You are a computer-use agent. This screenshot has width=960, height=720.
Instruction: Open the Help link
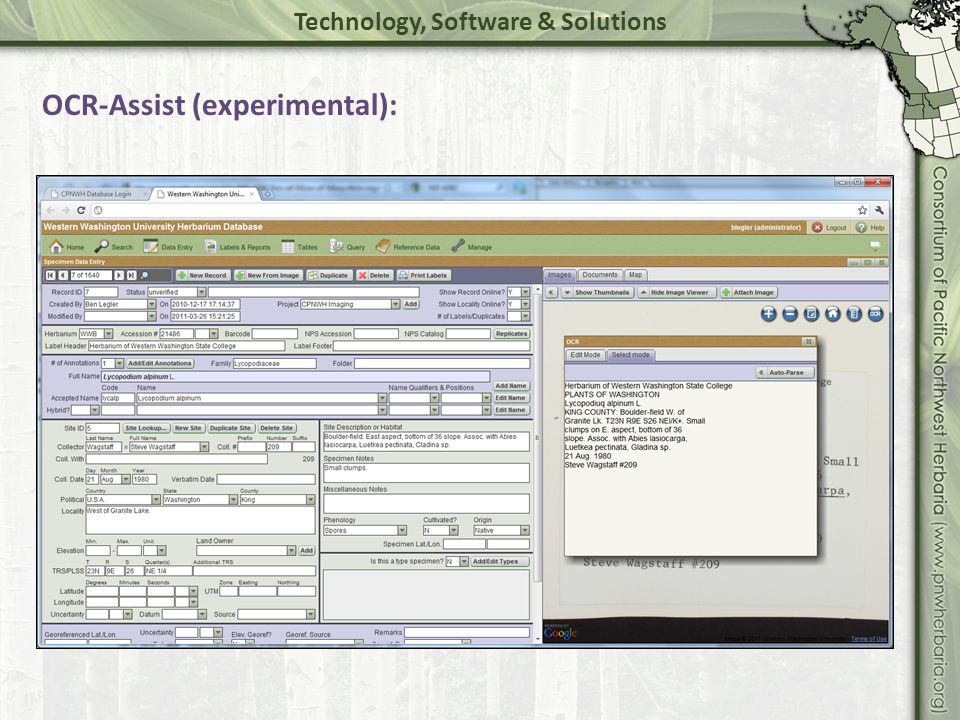pos(870,227)
